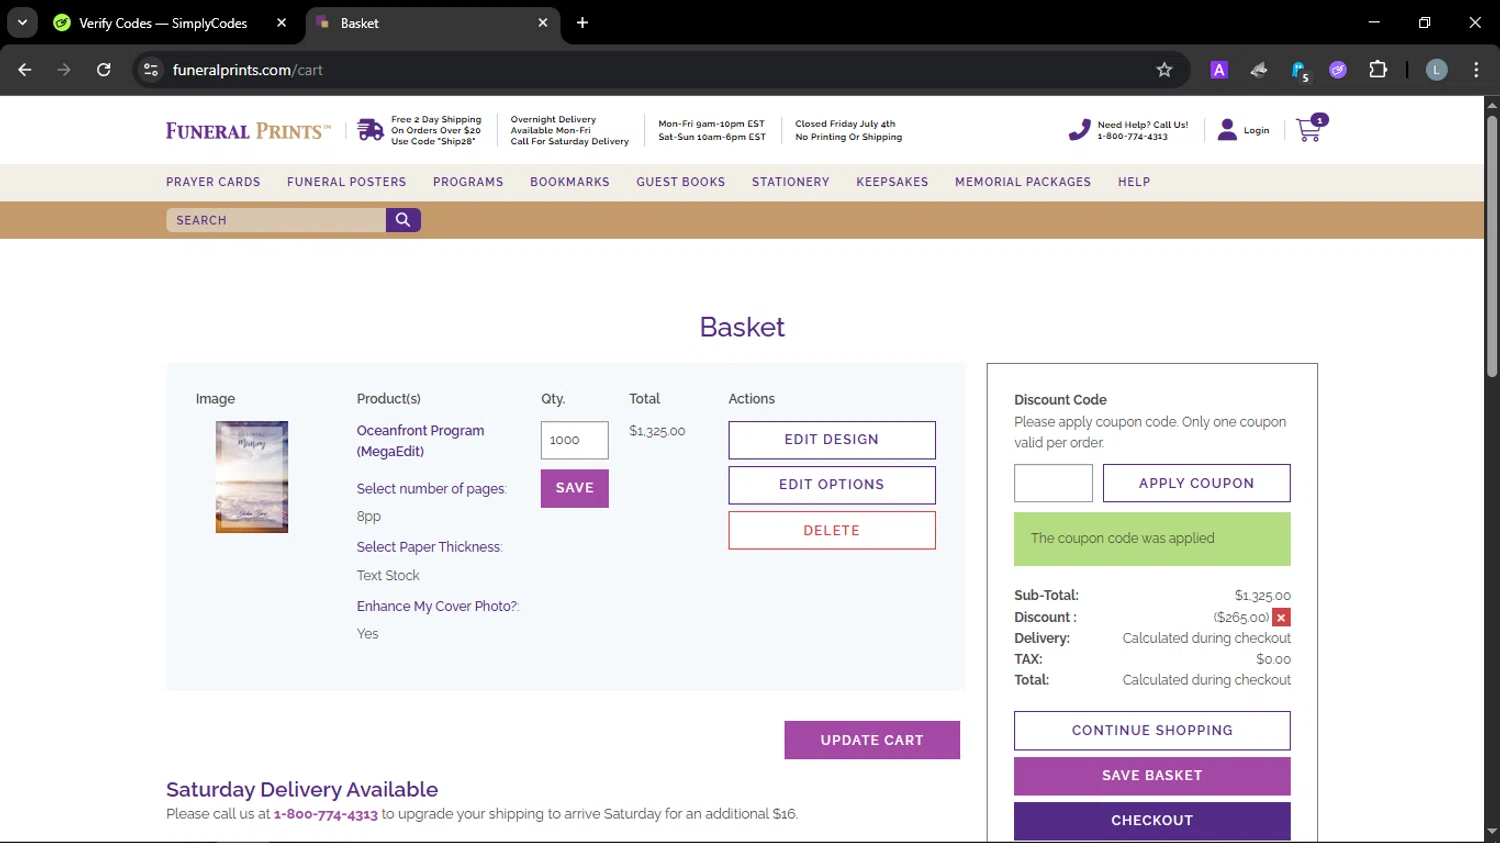
Task: Click the blue extension icon with badge 5
Action: (x=1299, y=70)
